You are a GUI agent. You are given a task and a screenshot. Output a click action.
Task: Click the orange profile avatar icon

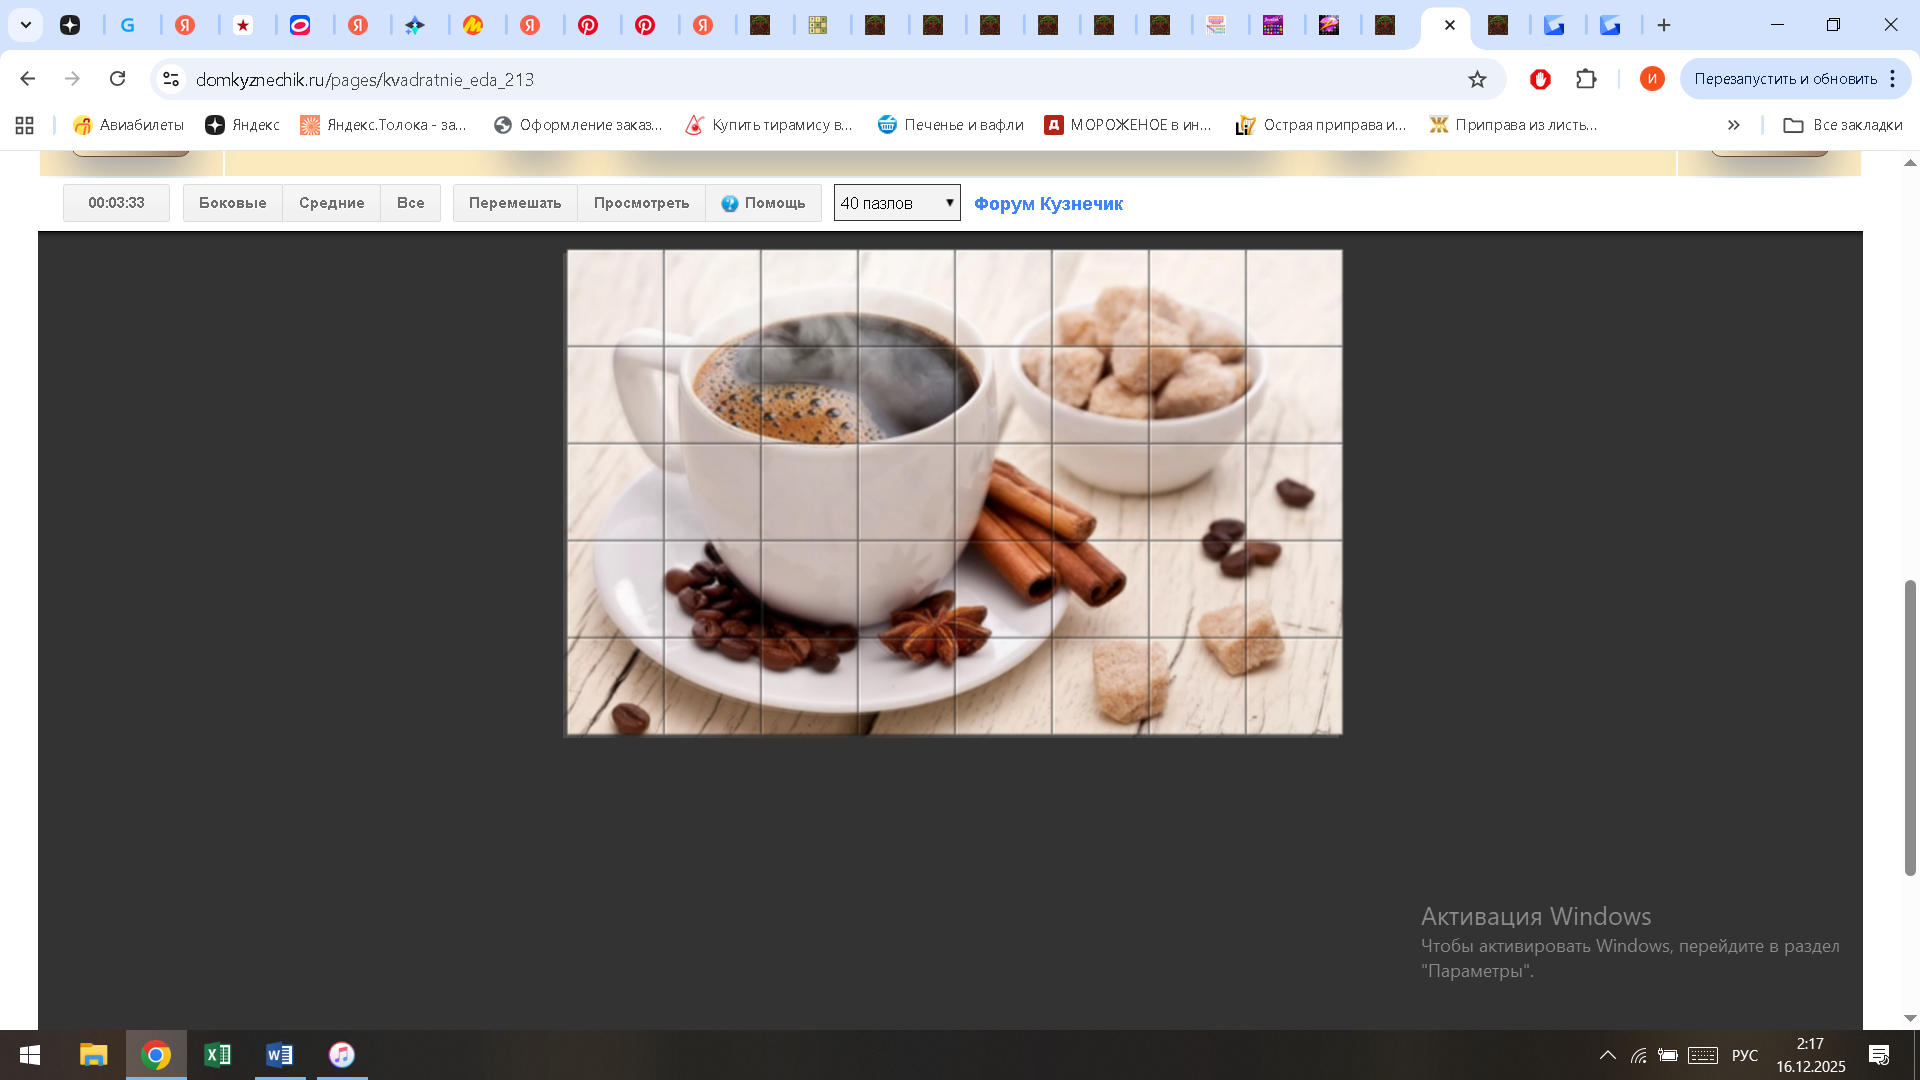tap(1652, 79)
